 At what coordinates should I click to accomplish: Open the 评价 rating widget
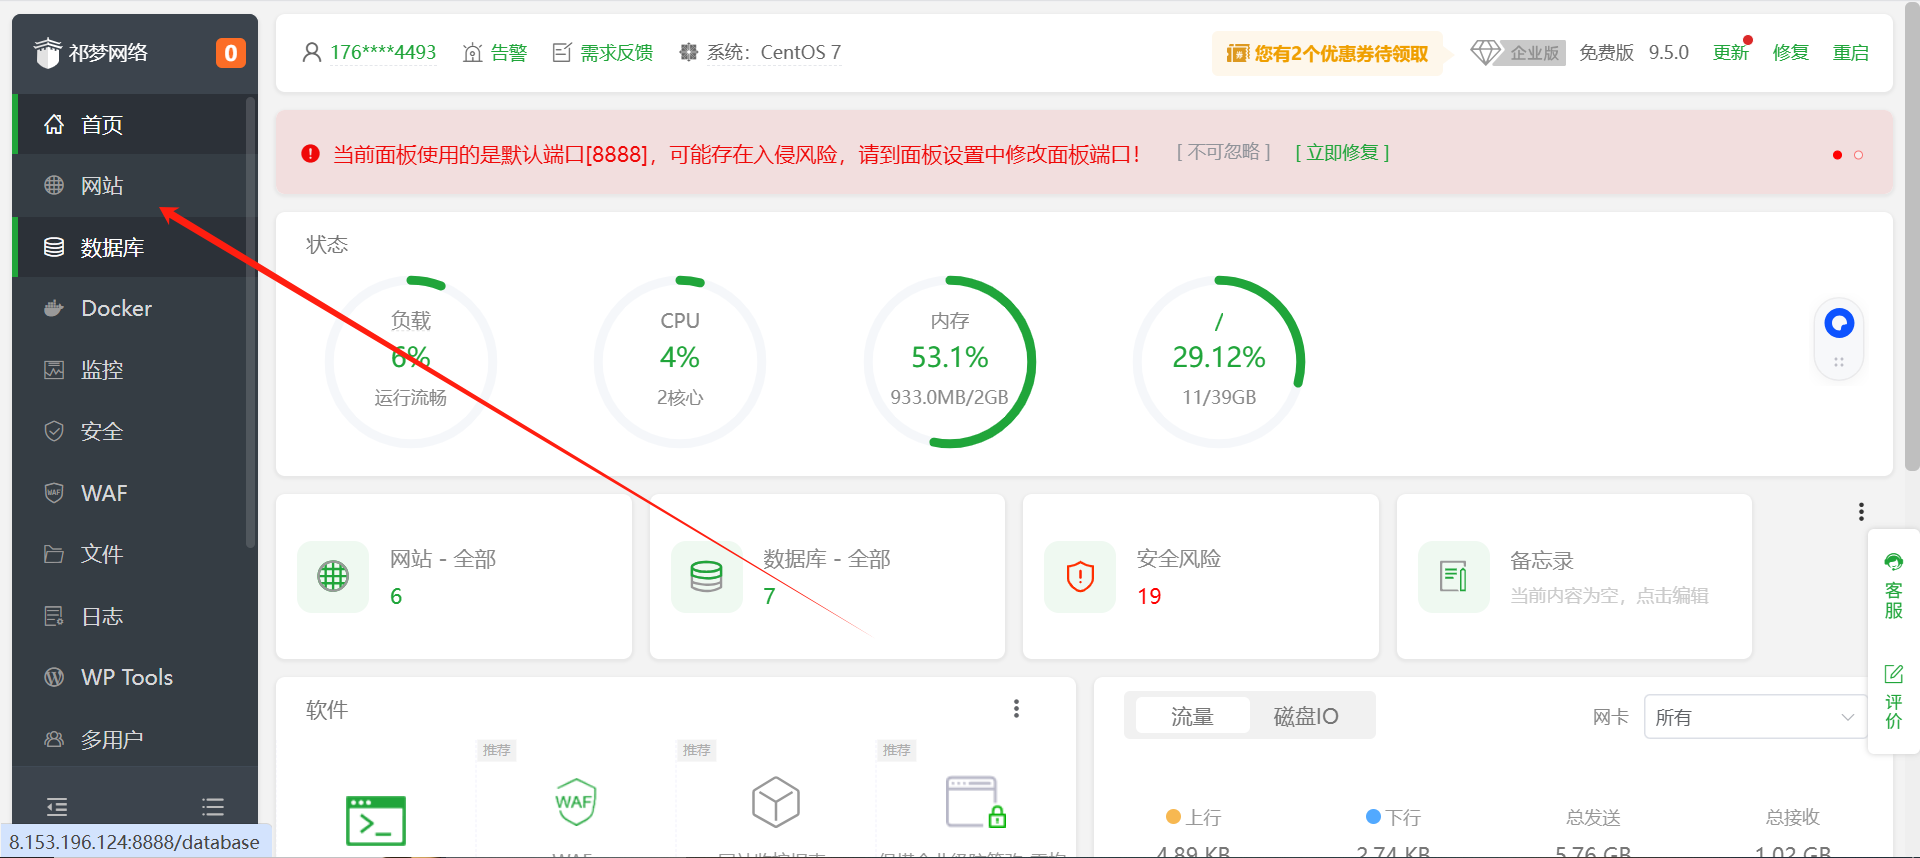pyautogui.click(x=1894, y=697)
